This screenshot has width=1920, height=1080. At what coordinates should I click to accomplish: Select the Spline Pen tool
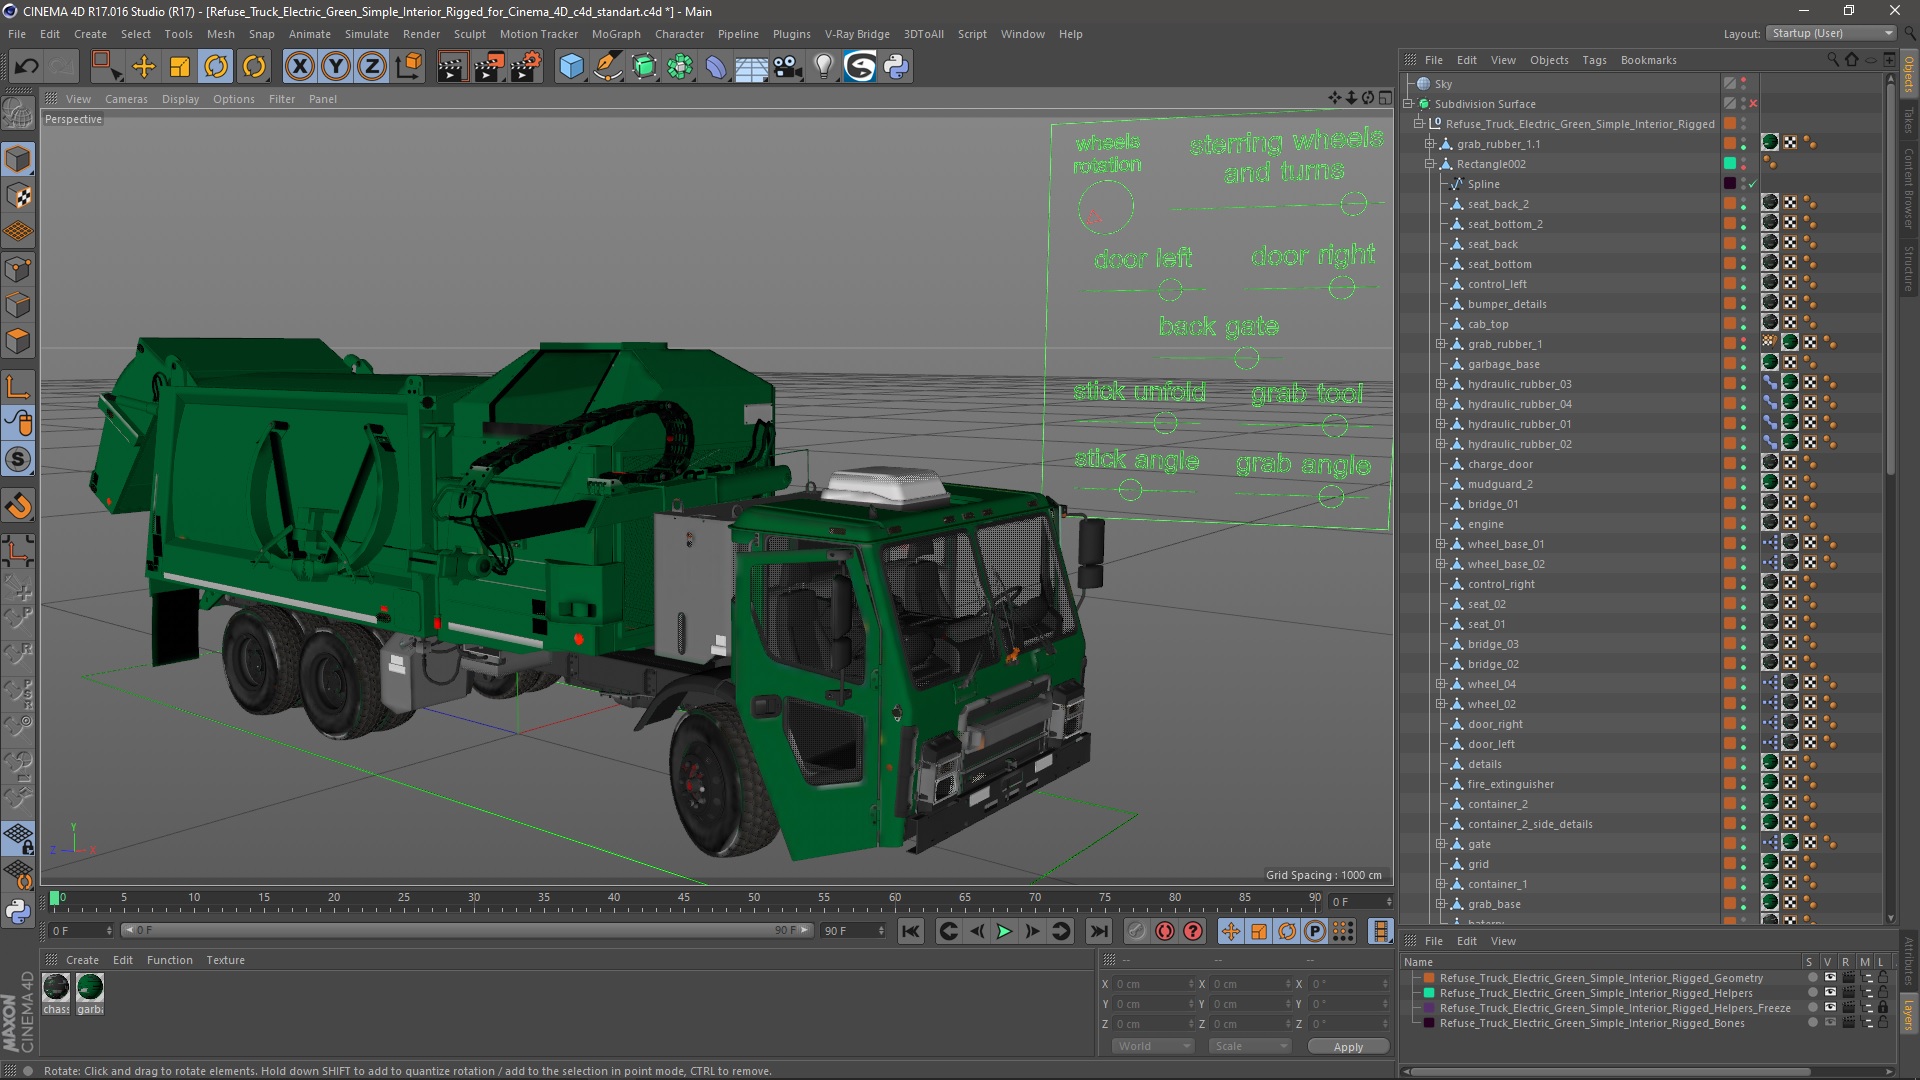607,67
